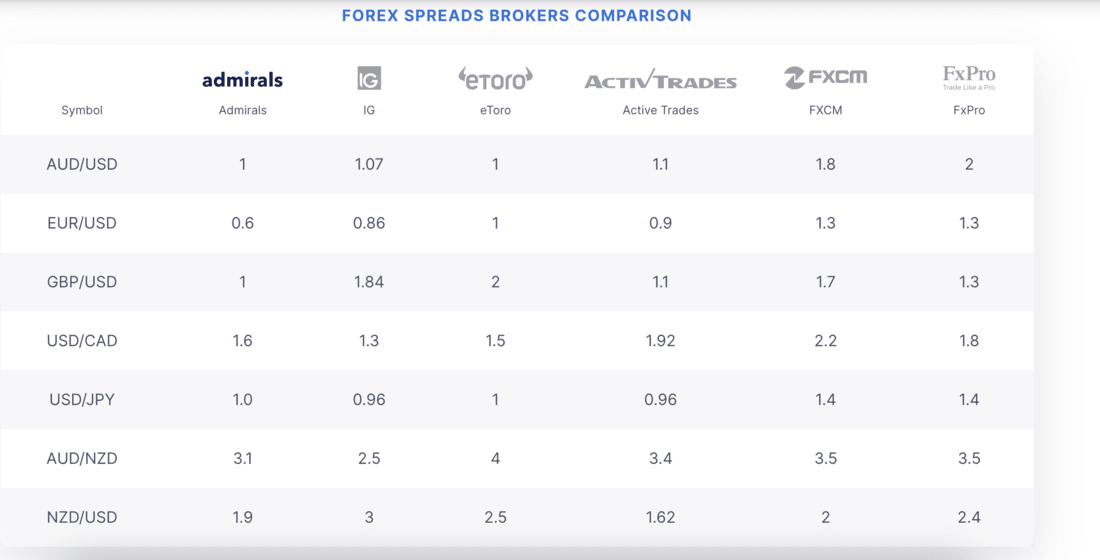Click the eToro text label under logo
Viewport: 1100px width, 560px height.
point(495,110)
